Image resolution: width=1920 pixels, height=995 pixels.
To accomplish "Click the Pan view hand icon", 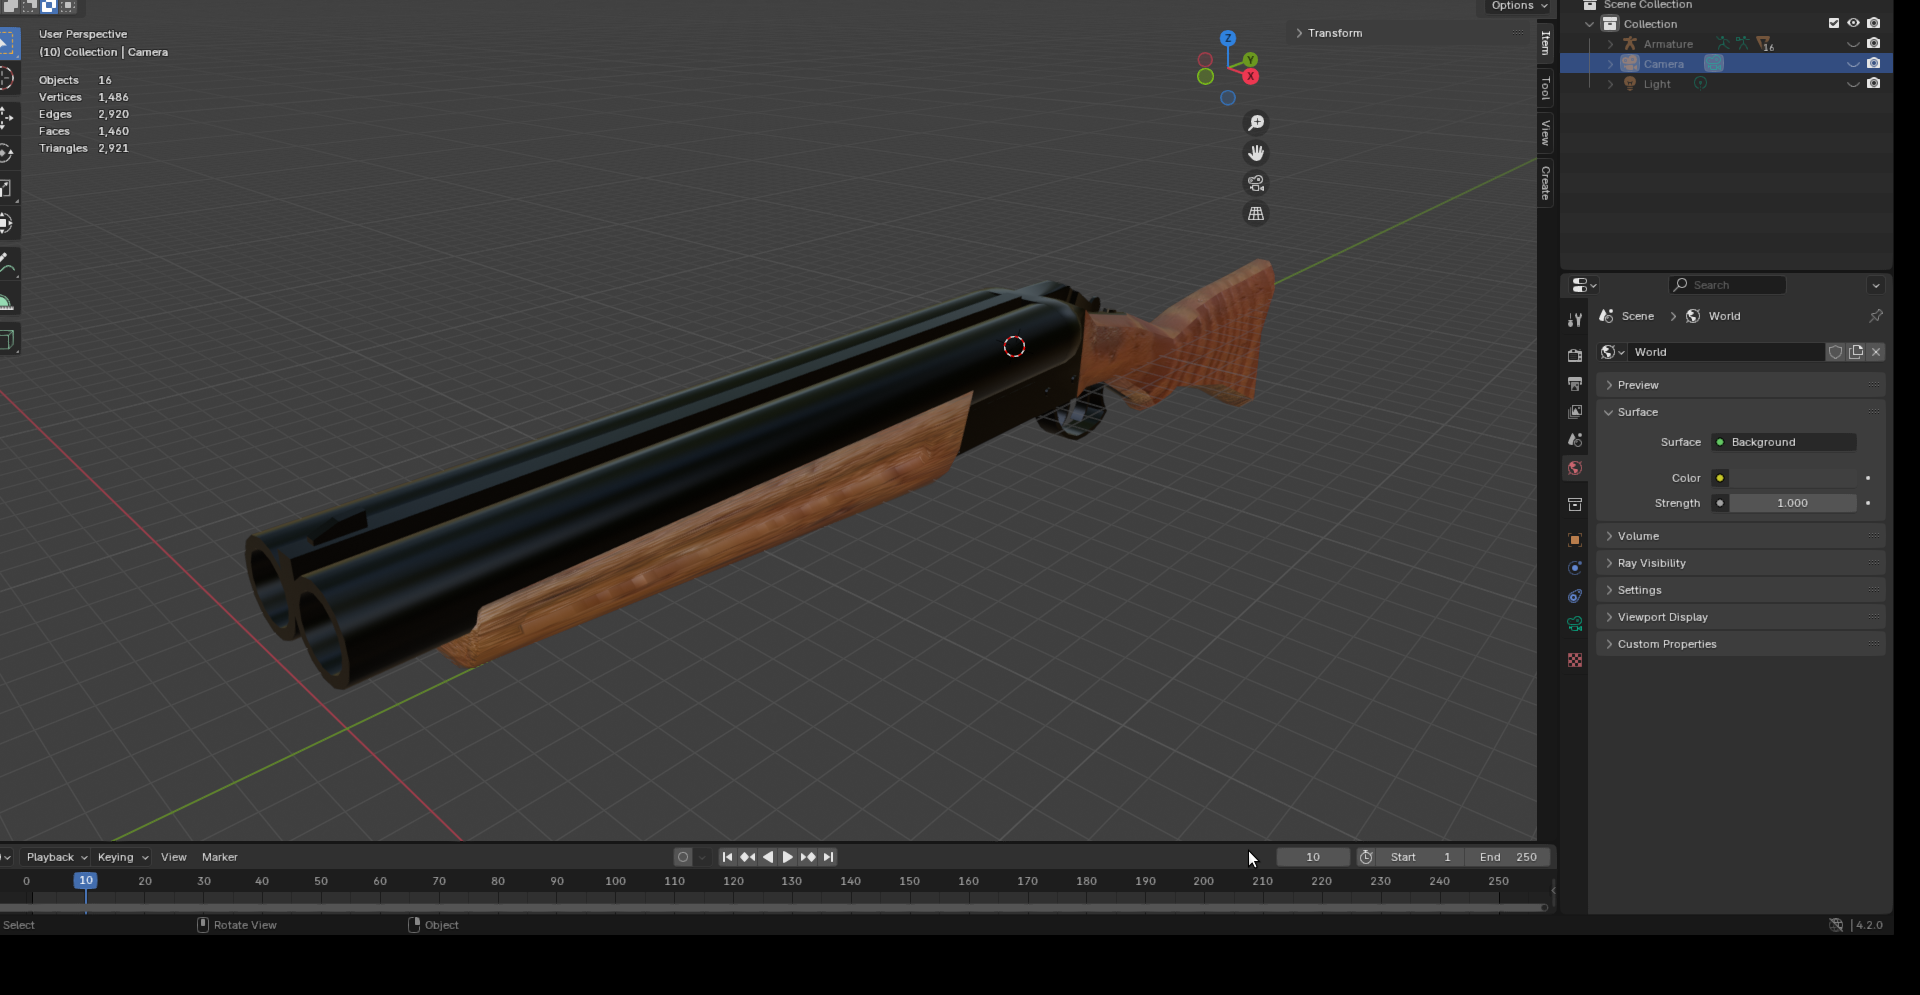I will pos(1256,153).
